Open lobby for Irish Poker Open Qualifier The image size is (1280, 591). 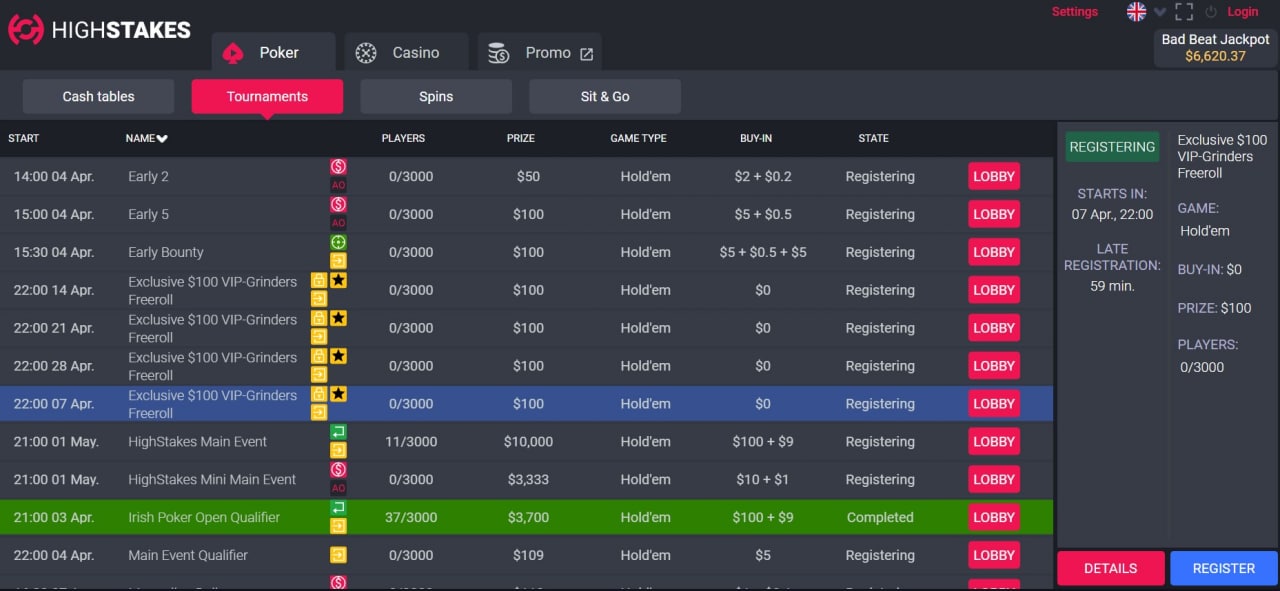(993, 517)
